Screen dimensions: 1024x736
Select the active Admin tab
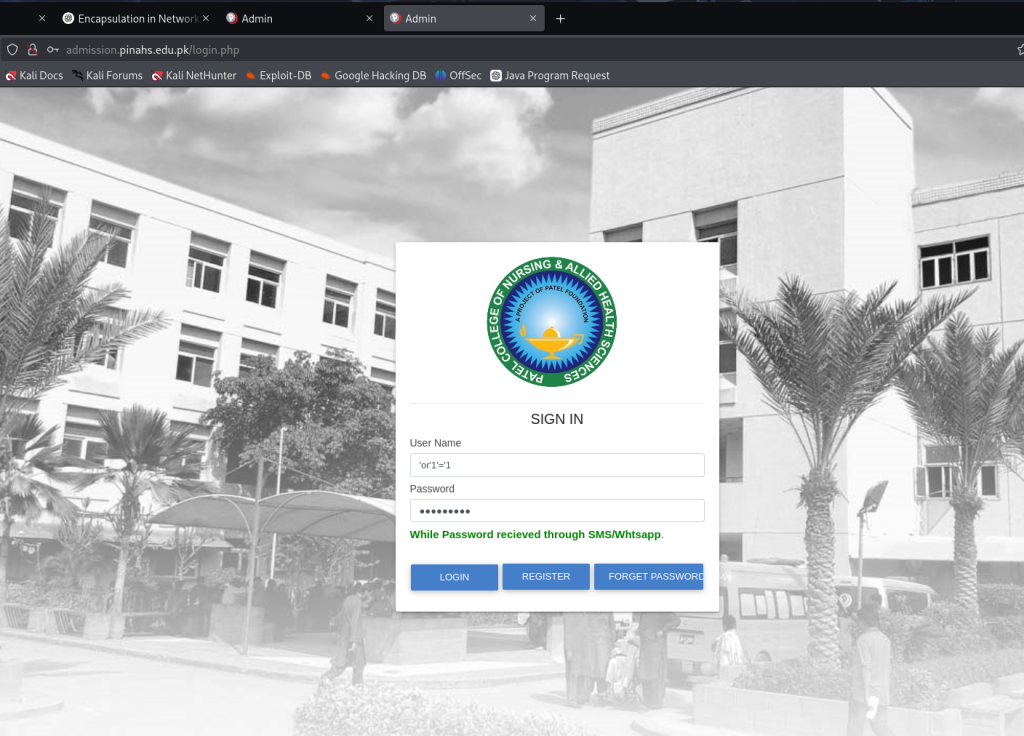coord(464,19)
